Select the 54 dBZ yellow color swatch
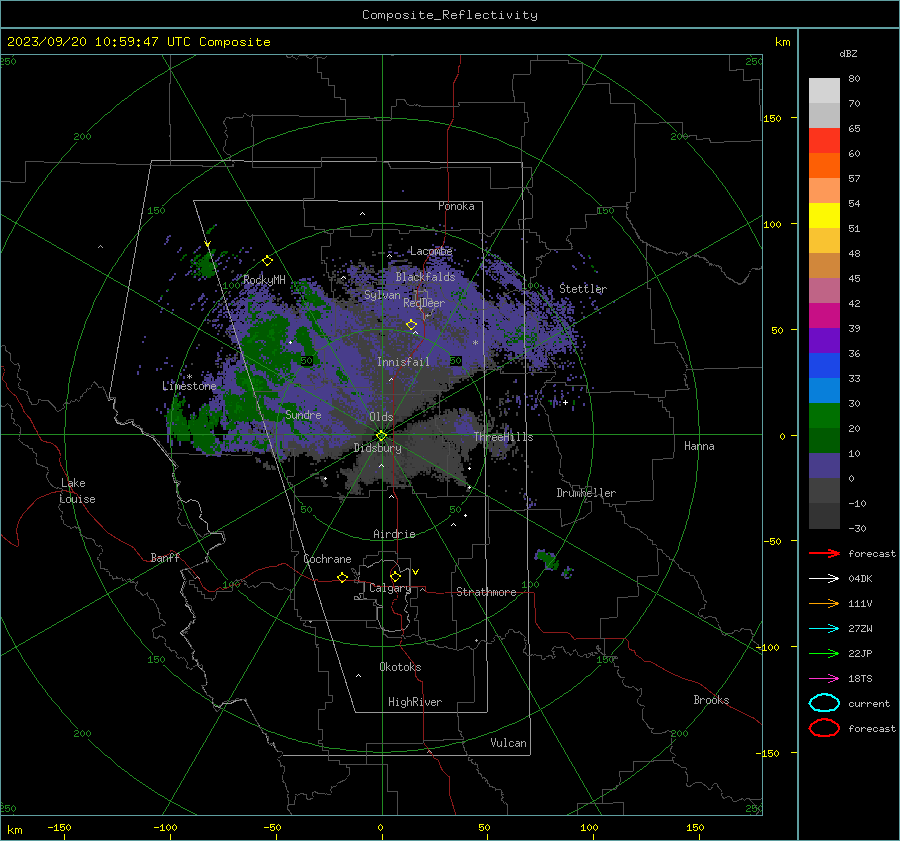The image size is (900, 841). click(824, 215)
